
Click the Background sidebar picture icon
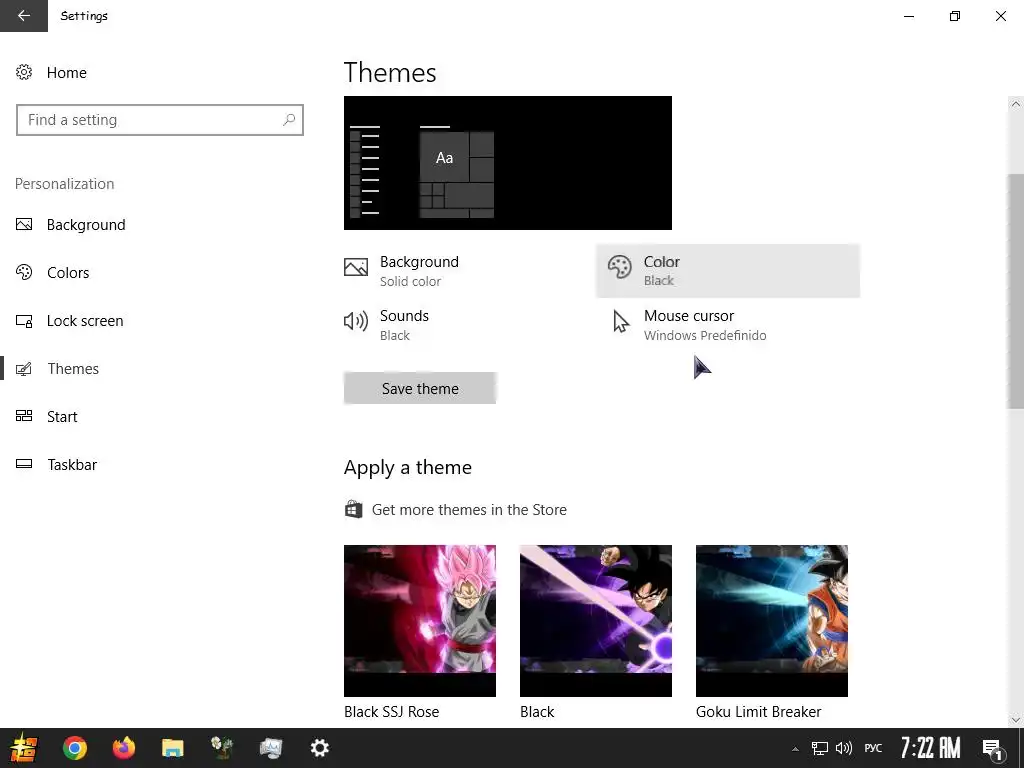click(24, 225)
